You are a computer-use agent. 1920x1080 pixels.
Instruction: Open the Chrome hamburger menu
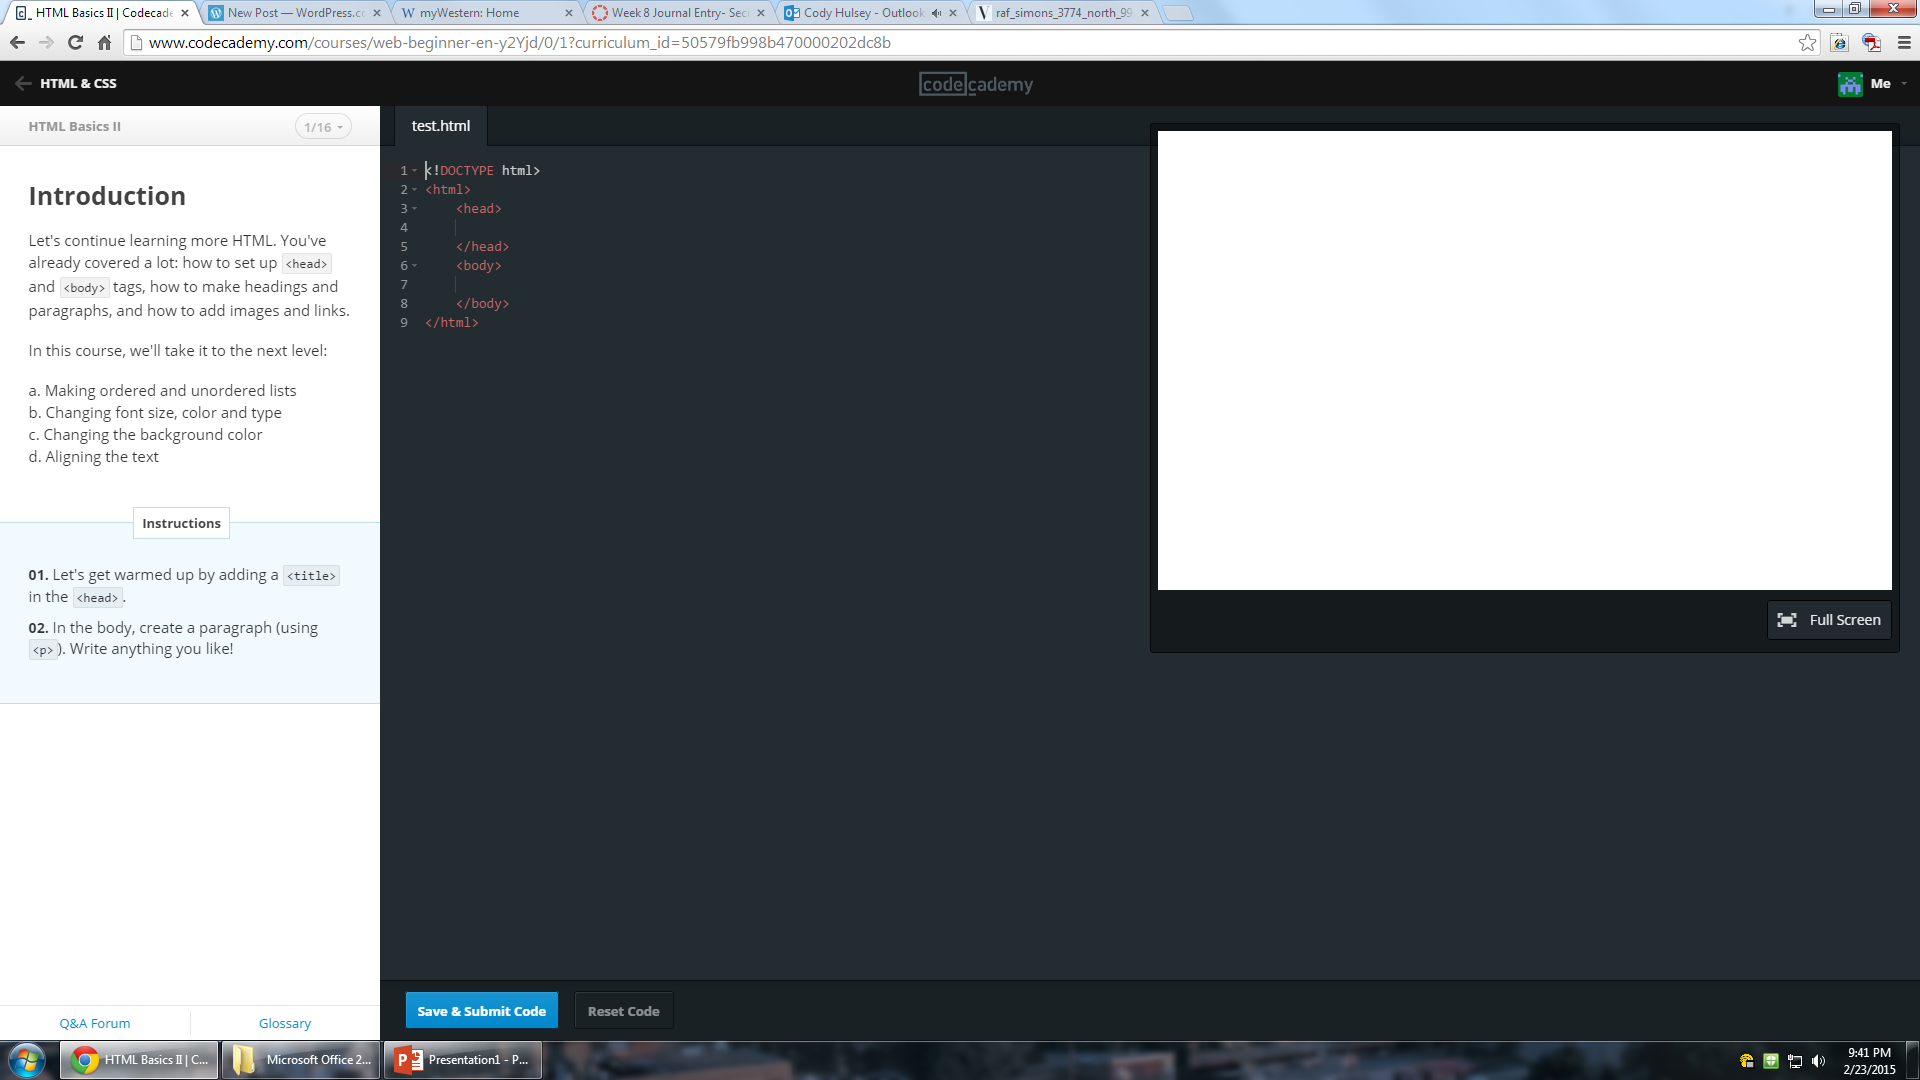(1904, 43)
